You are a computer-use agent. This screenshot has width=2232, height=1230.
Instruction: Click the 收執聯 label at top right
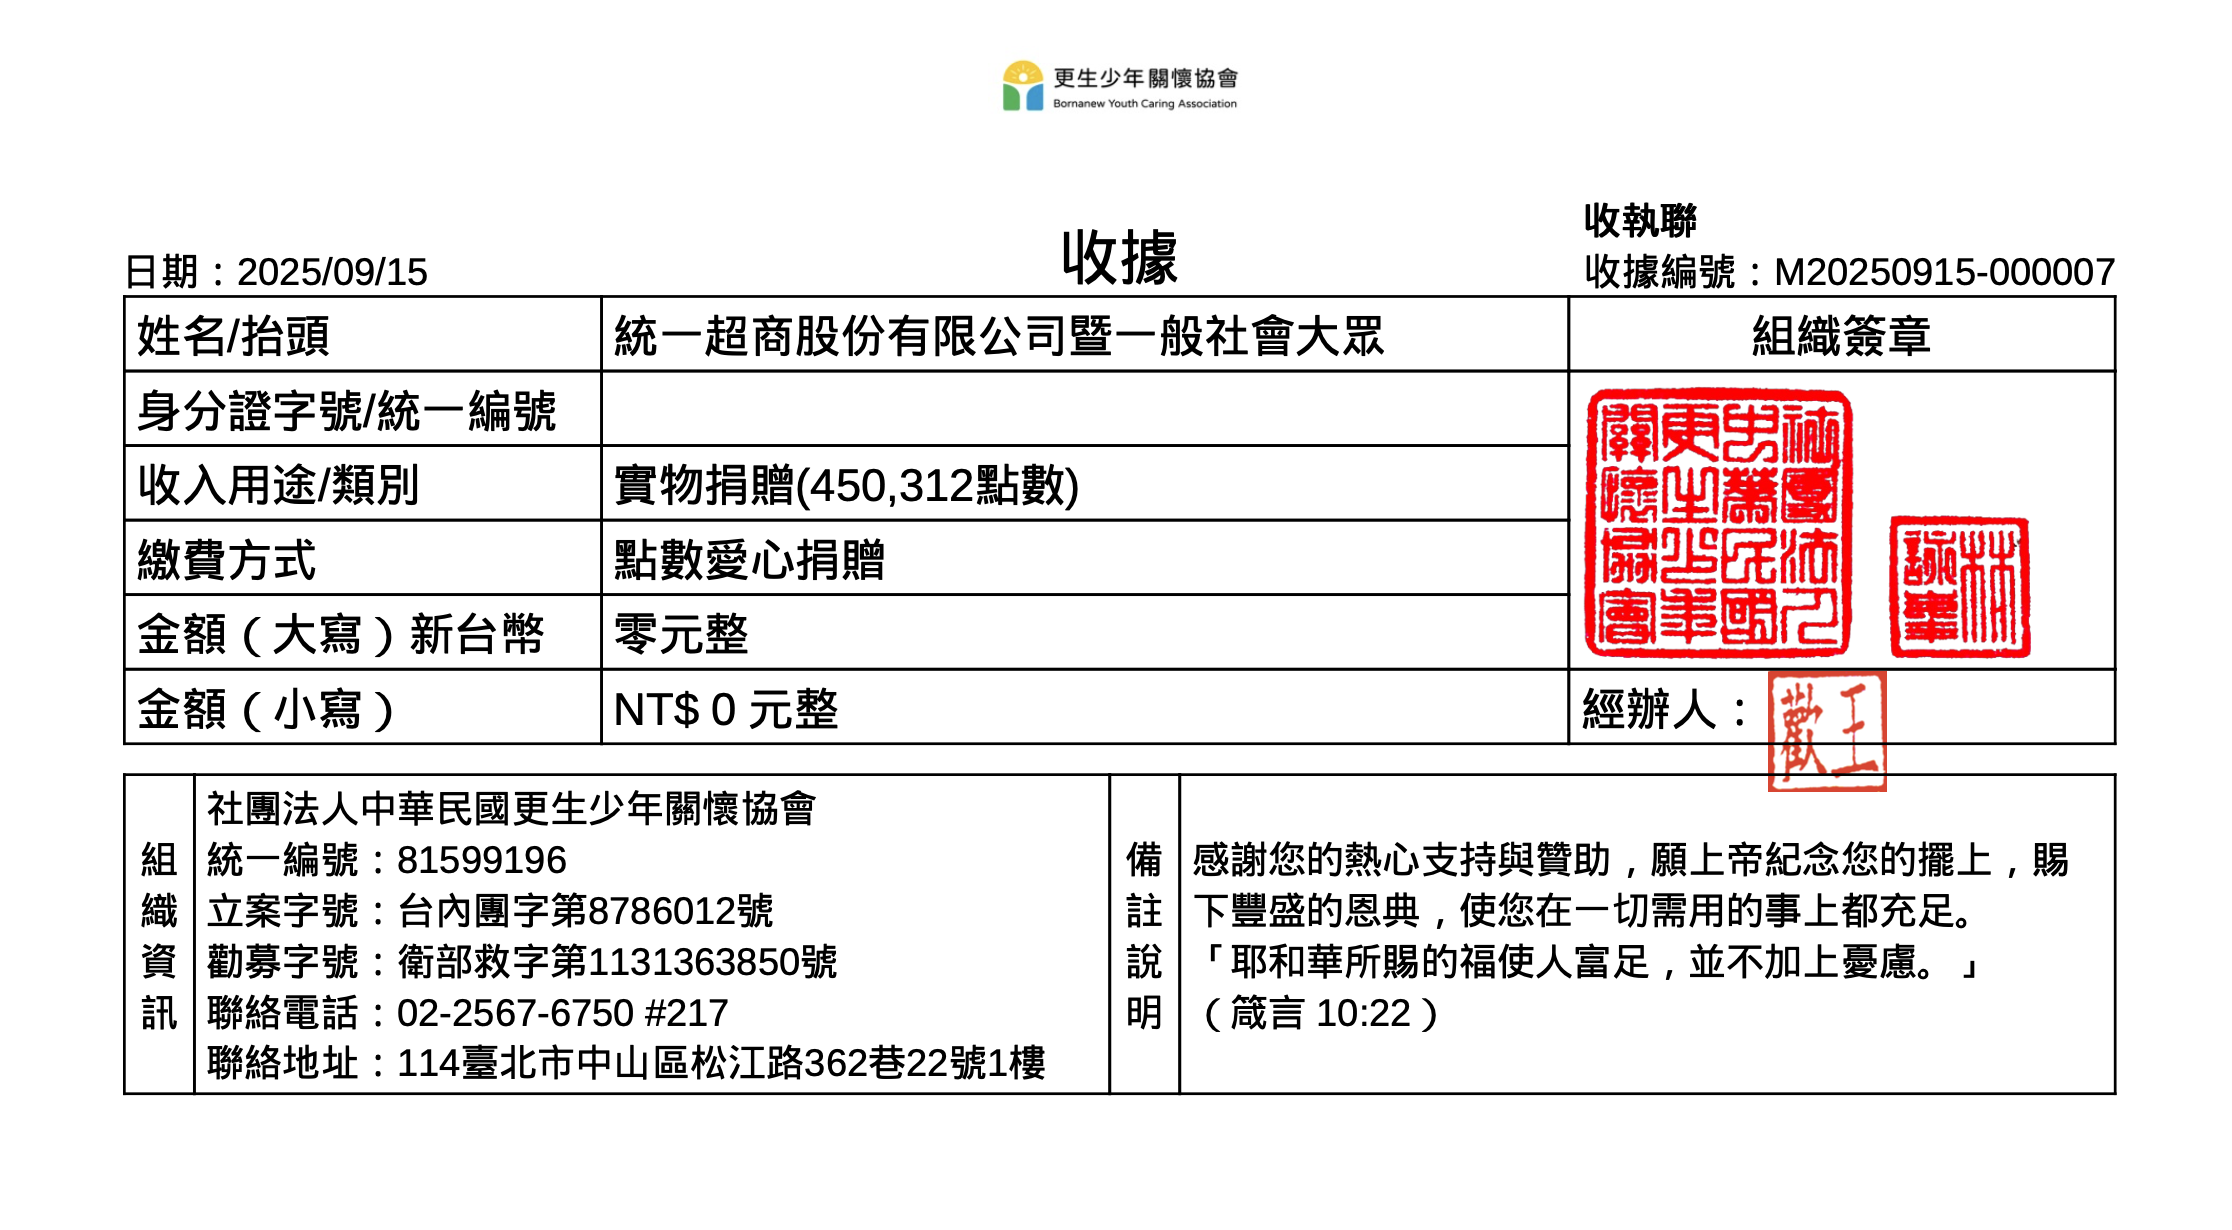point(1639,221)
